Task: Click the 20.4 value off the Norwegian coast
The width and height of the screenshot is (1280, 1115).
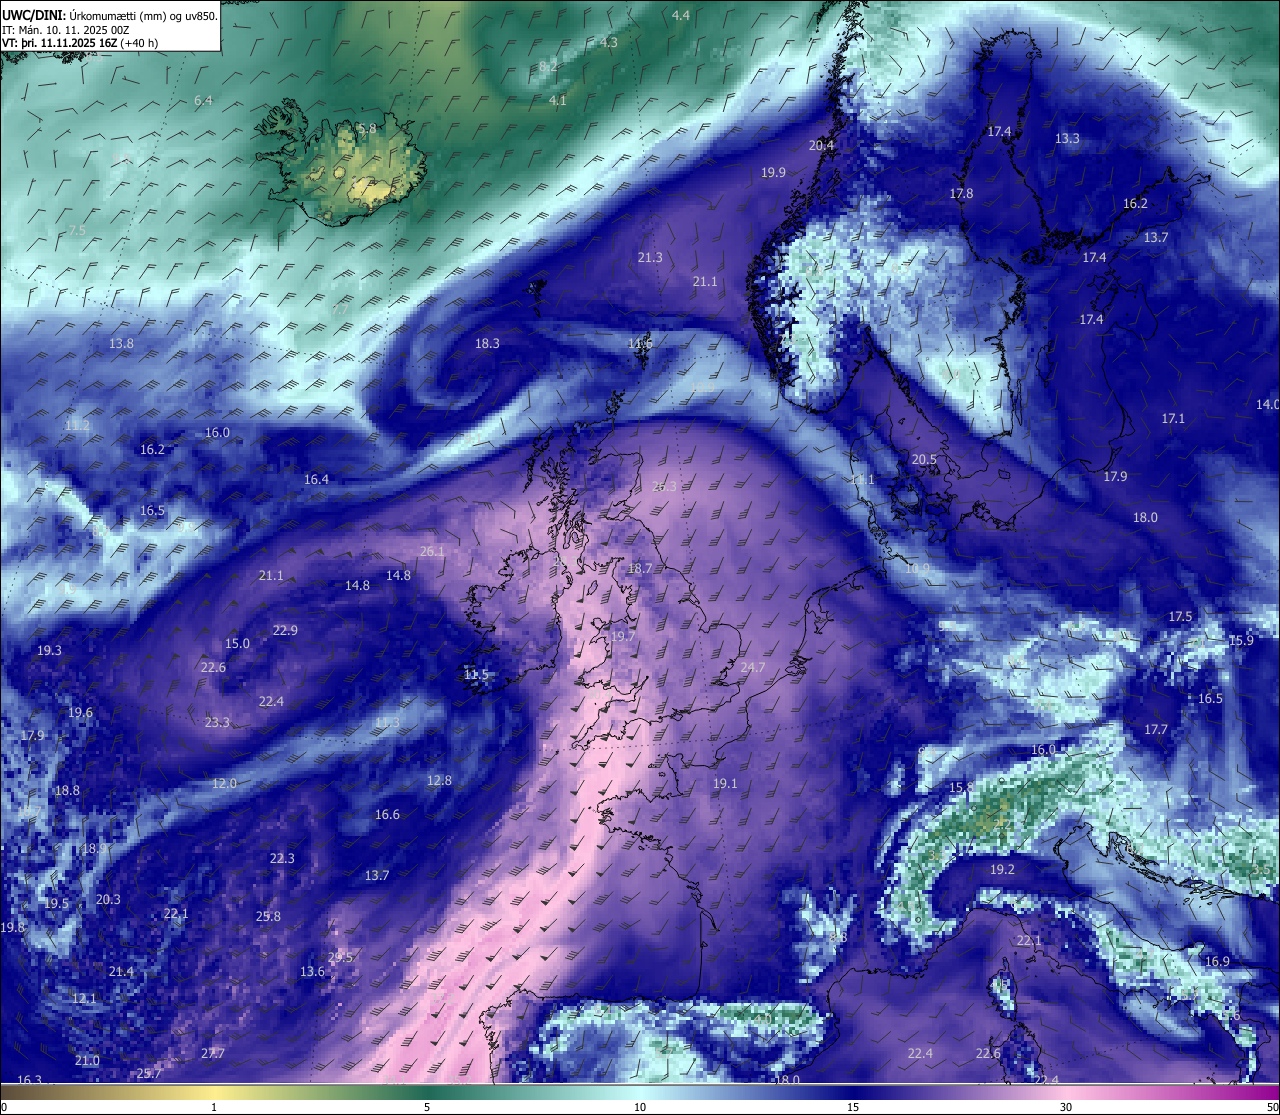Action: [821, 145]
